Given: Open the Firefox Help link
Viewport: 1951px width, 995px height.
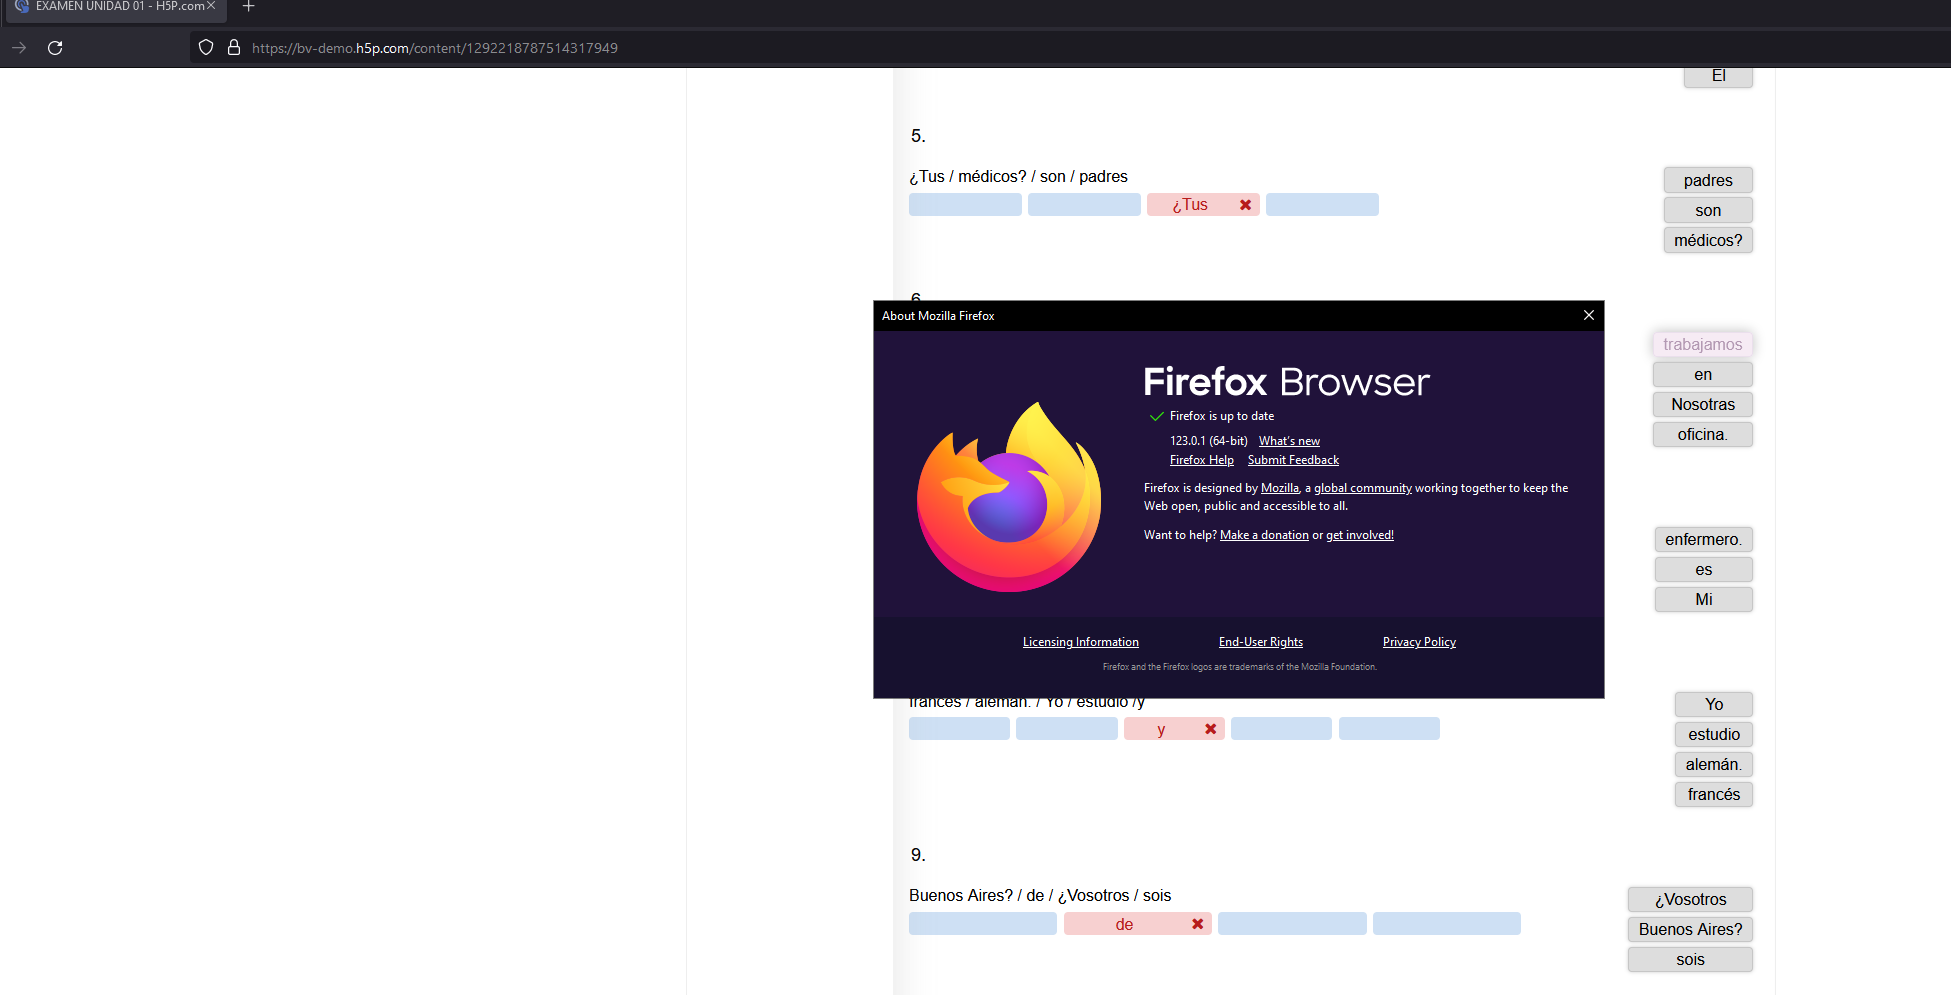Looking at the screenshot, I should point(1202,460).
